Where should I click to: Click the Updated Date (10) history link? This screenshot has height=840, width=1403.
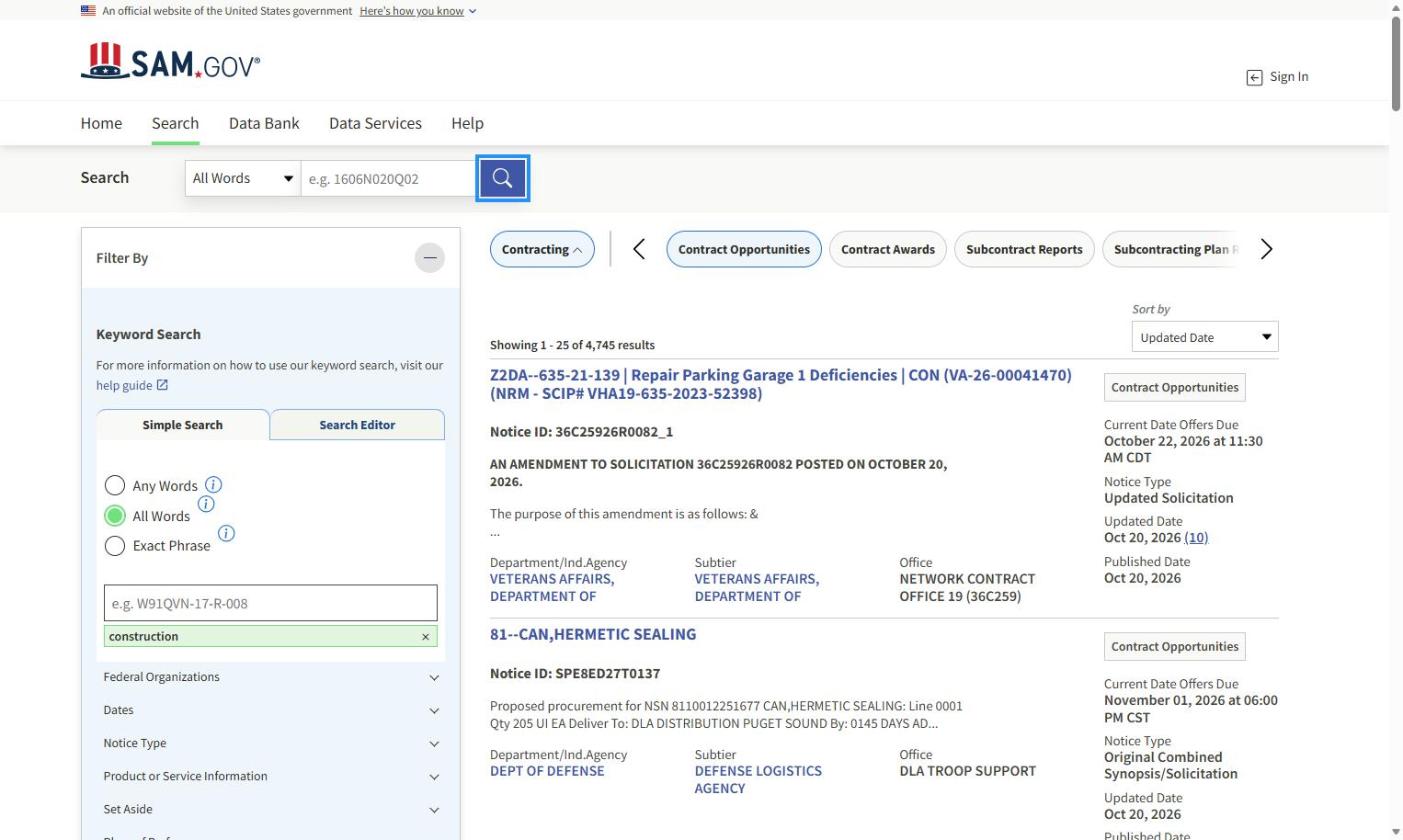click(1196, 537)
